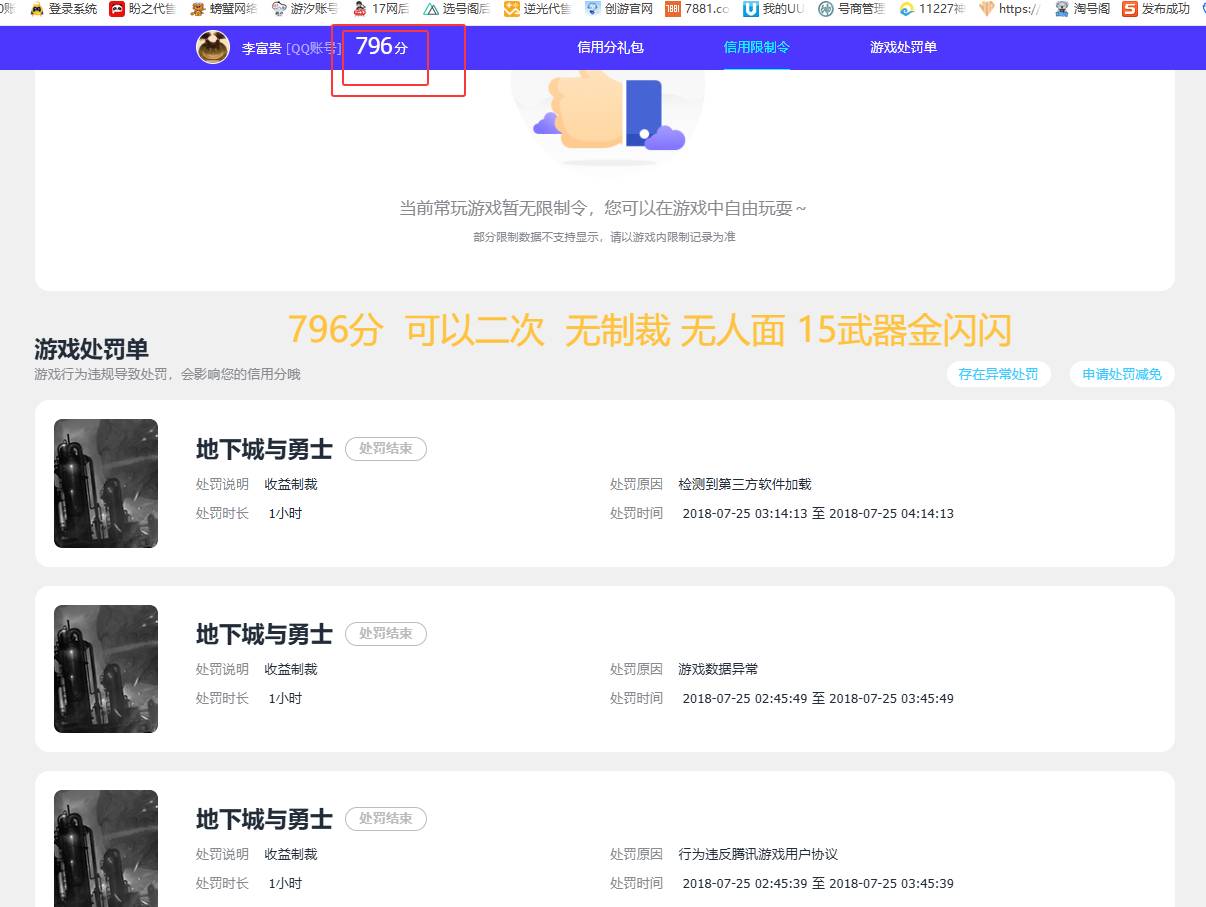The width and height of the screenshot is (1206, 907).
Task: Click the 处罚结束 badge on second penalty
Action: tap(386, 633)
